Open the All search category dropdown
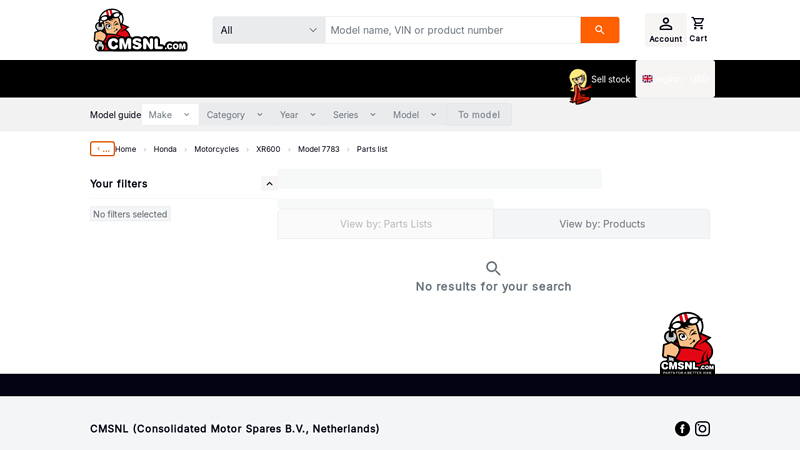The width and height of the screenshot is (800, 450). 269,30
